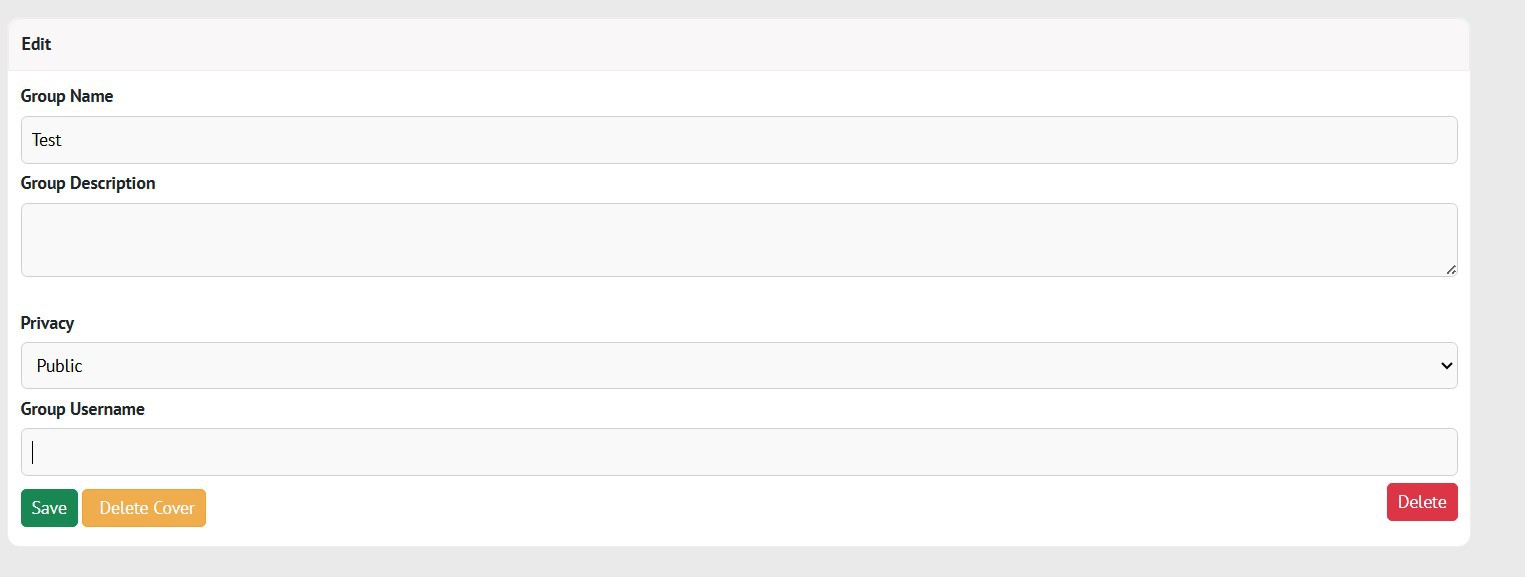Click the Group Name field containing Test

coord(738,139)
